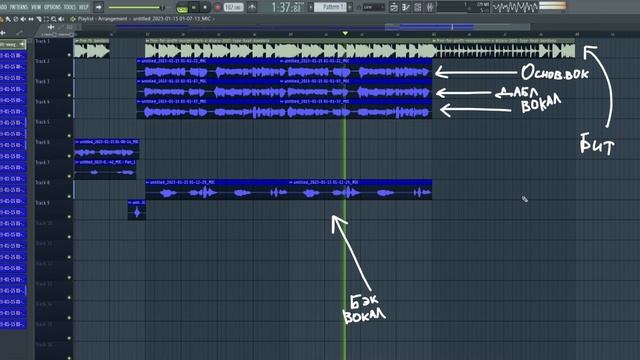The height and width of the screenshot is (360, 640).
Task: Click the Pause playback button
Action: [x=194, y=7]
